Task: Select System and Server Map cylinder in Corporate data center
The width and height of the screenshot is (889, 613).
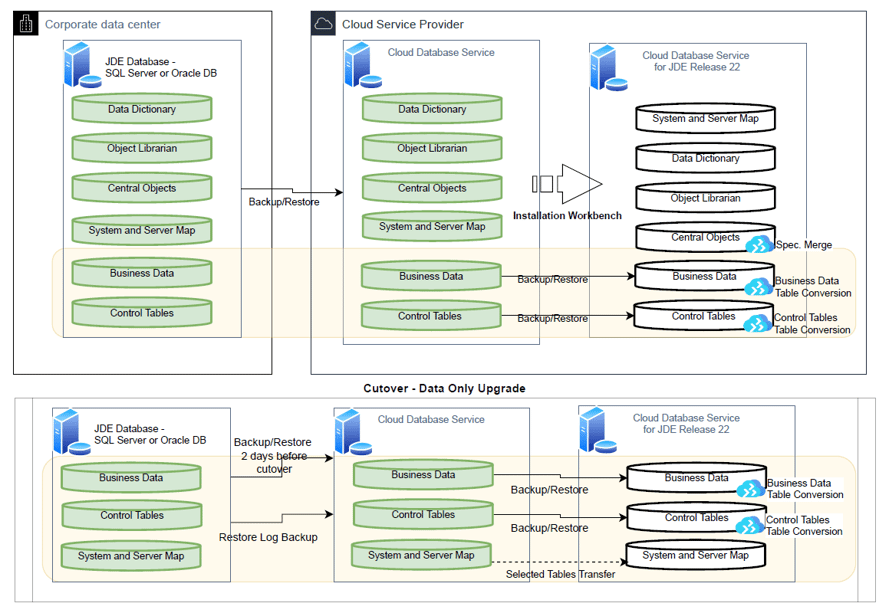Action: [142, 230]
